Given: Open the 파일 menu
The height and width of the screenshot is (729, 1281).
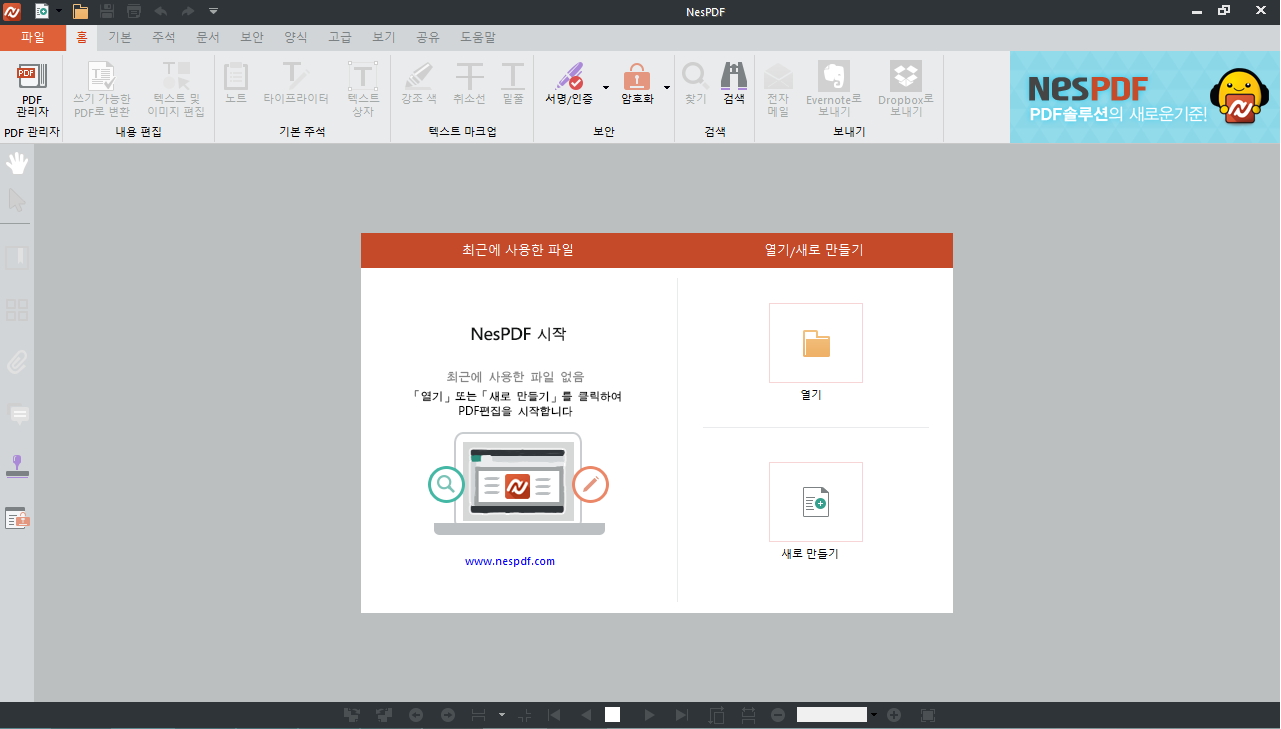Looking at the screenshot, I should click(33, 38).
